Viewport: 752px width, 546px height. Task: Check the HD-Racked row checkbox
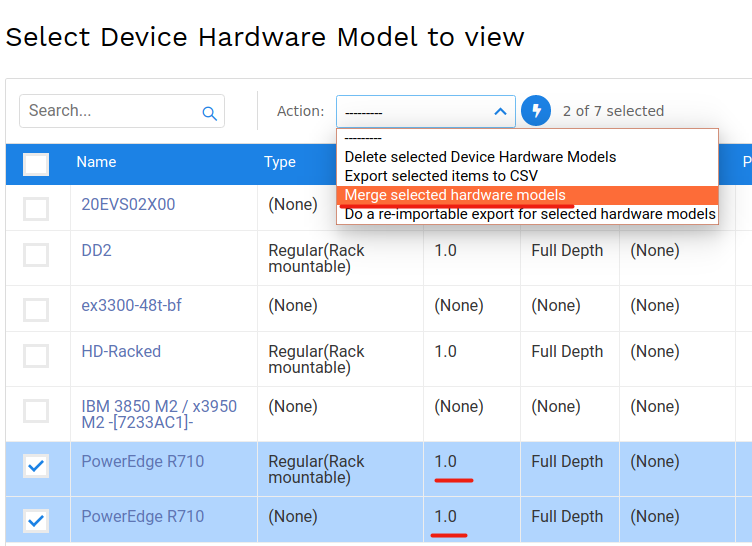(x=36, y=356)
